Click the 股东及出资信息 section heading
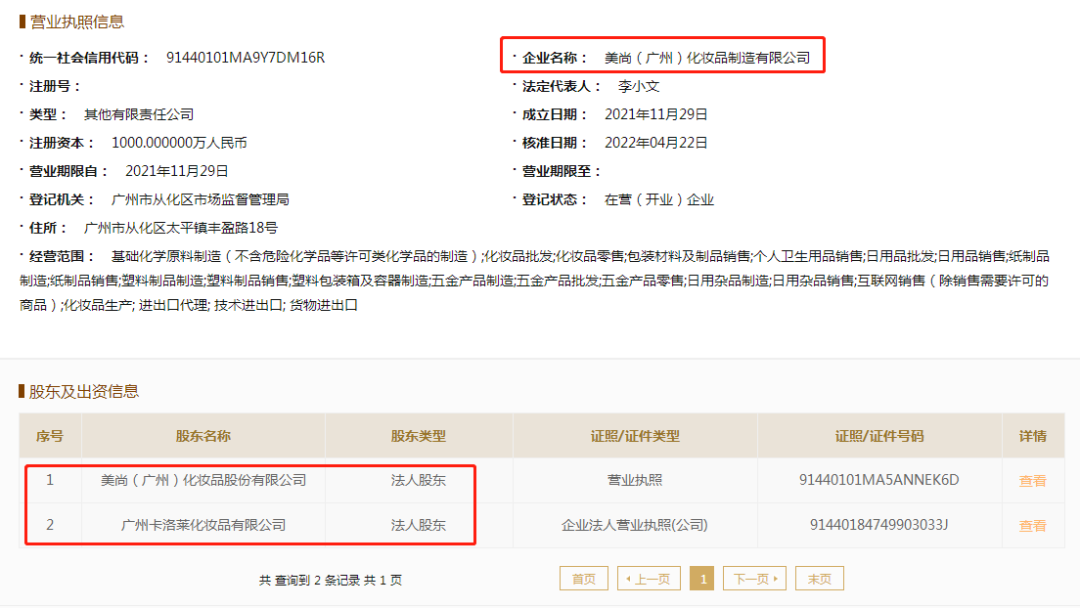The width and height of the screenshot is (1080, 608). (x=83, y=391)
